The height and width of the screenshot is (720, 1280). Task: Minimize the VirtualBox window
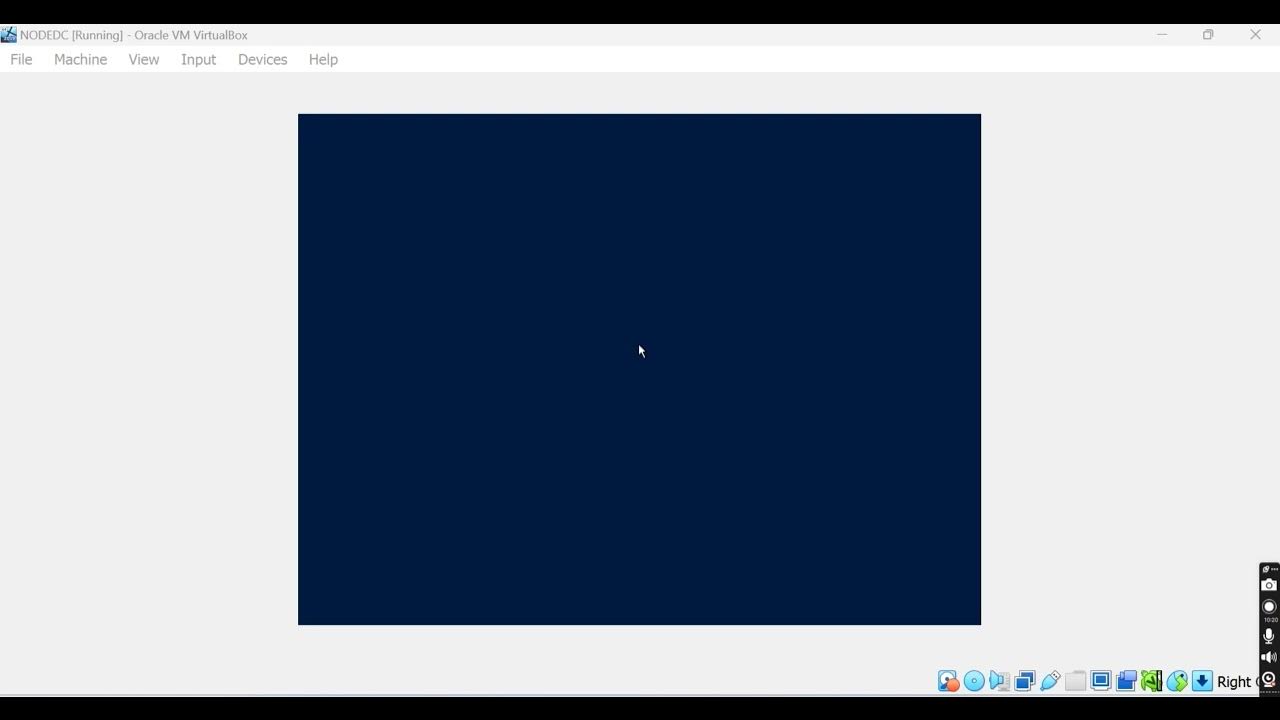tap(1162, 35)
